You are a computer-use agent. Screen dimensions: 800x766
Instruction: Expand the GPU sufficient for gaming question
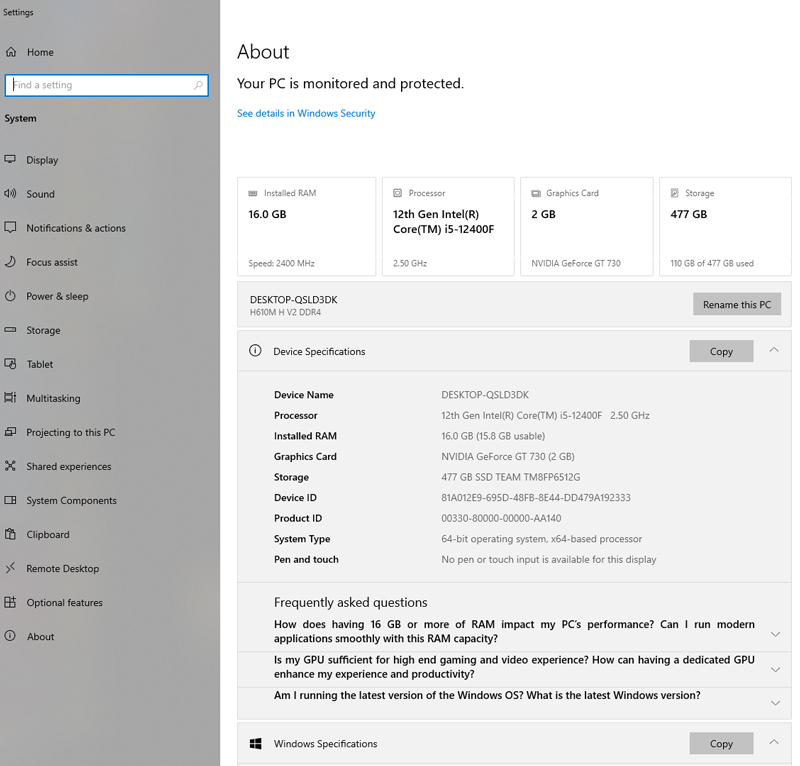776,670
